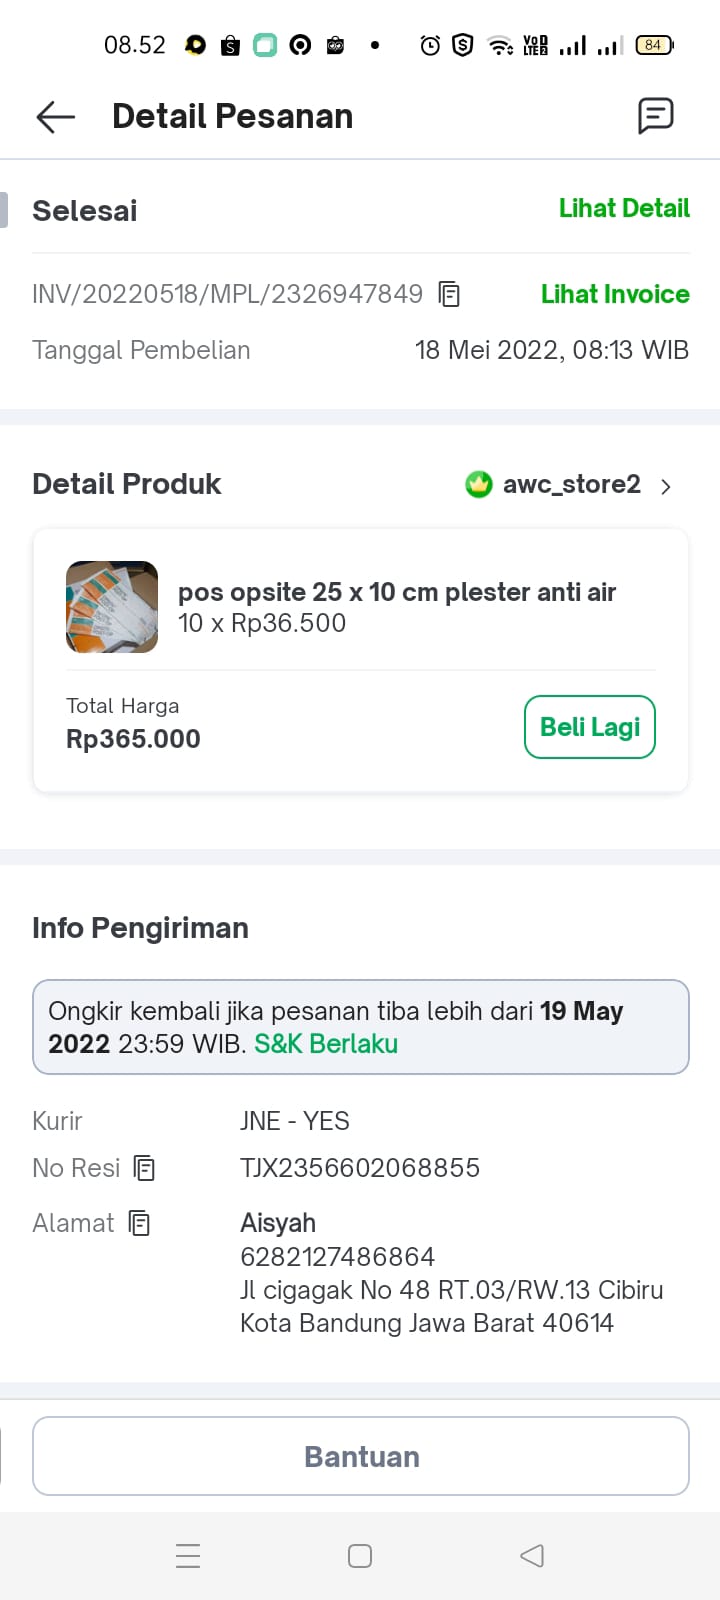Viewport: 720px width, 1600px height.
Task: Tap the awc_store2 store name
Action: pos(571,485)
